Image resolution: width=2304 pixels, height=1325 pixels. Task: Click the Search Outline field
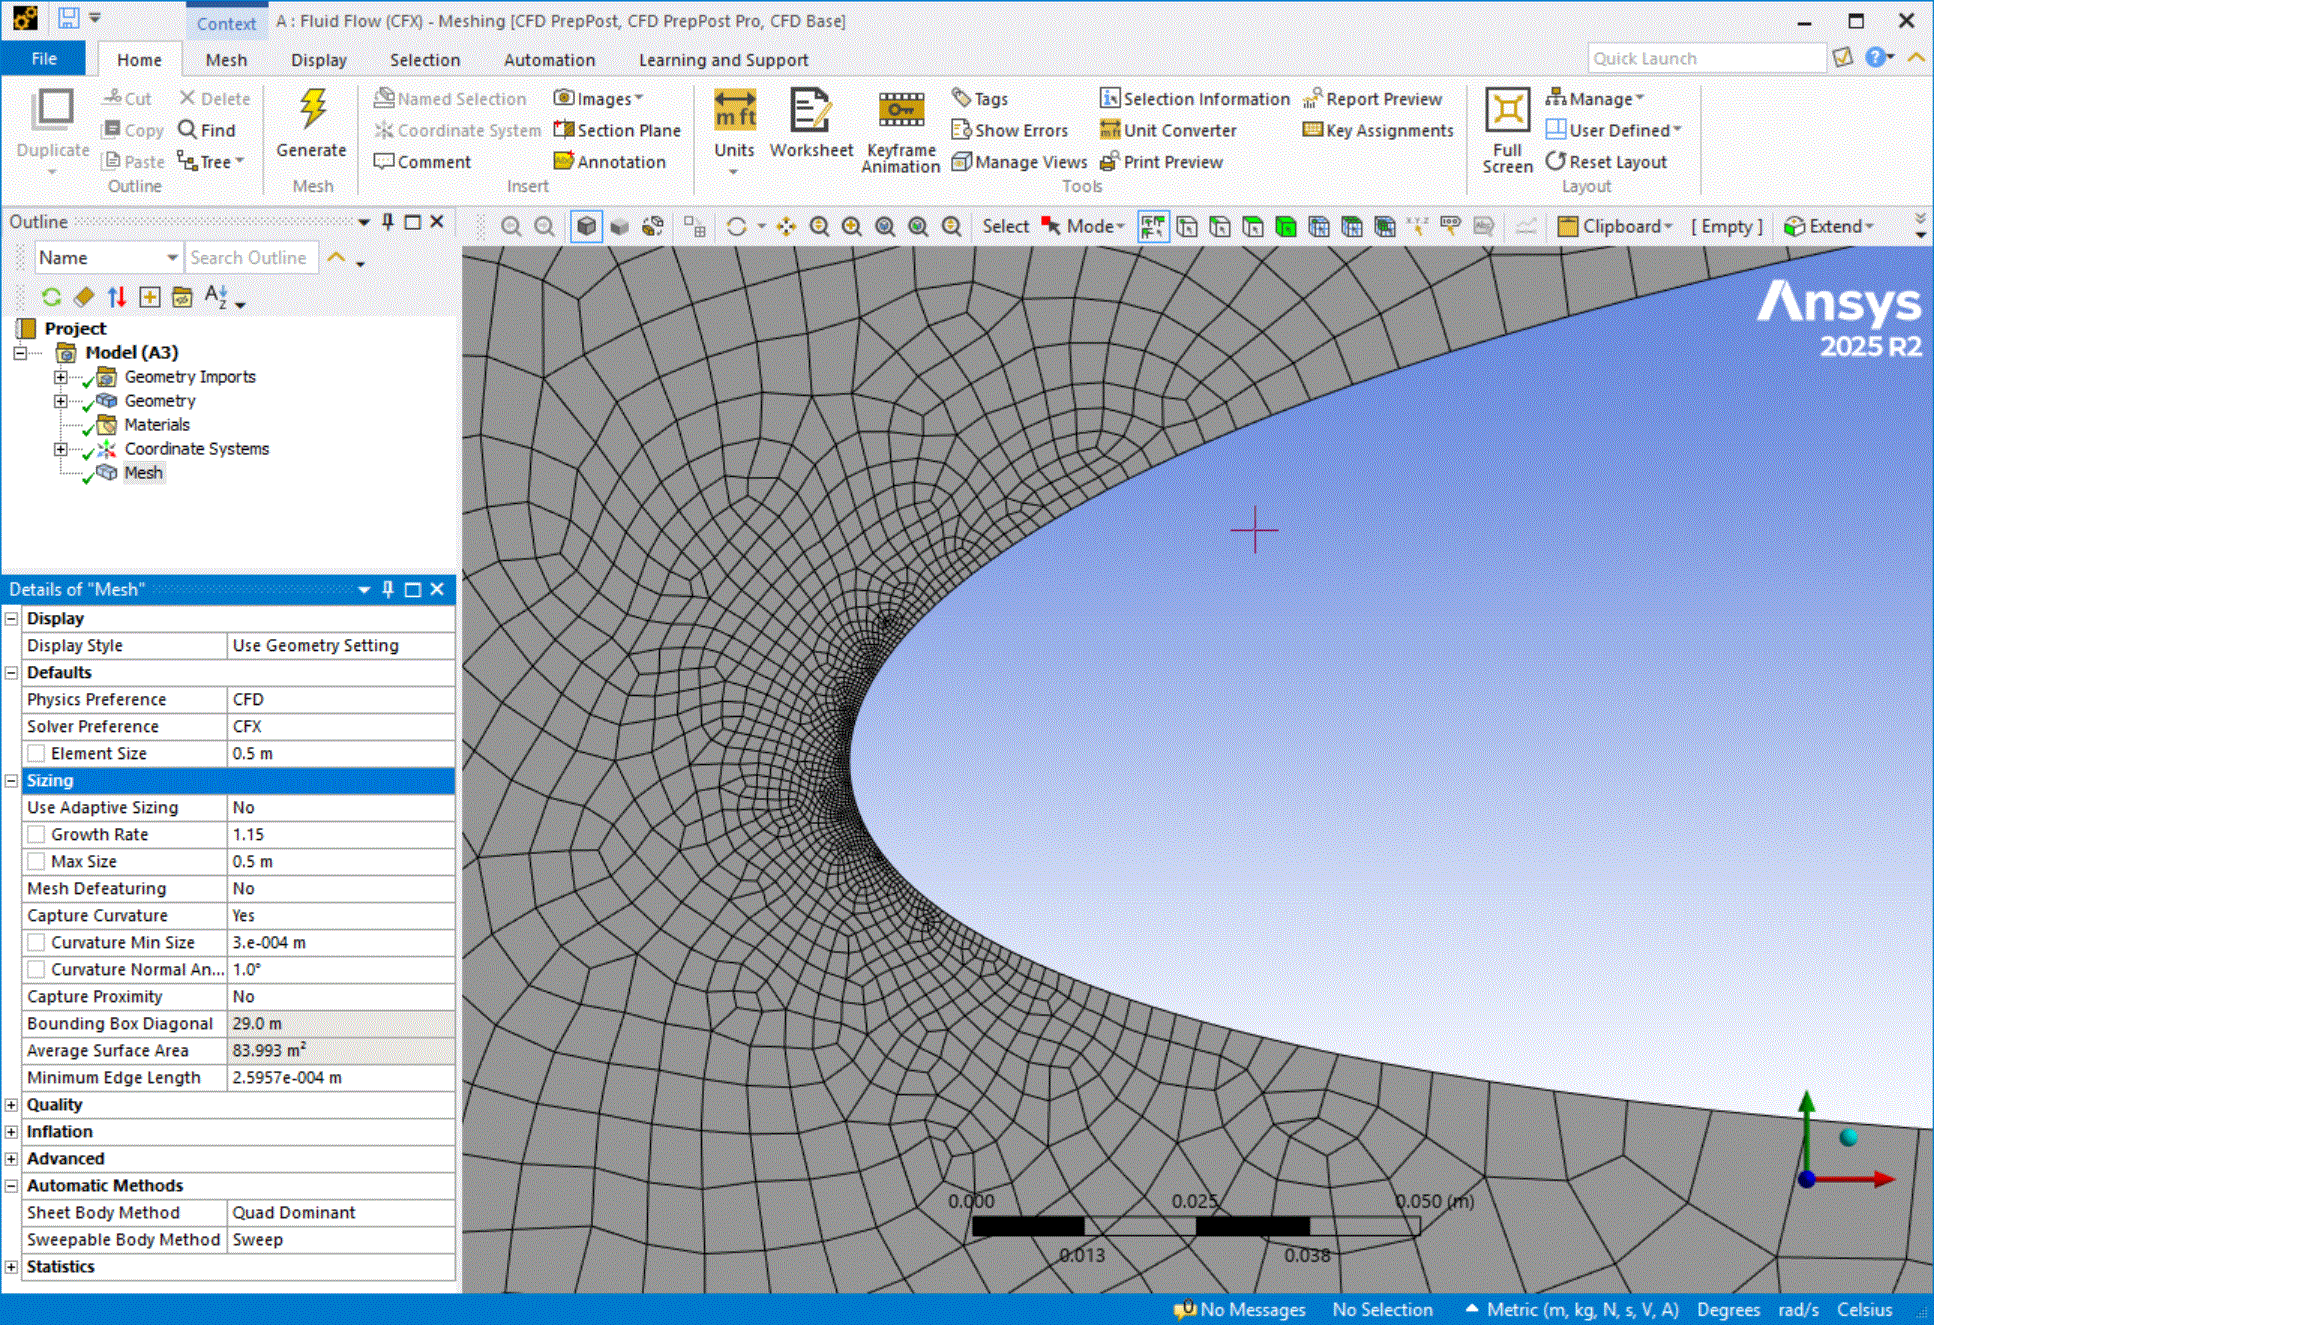click(x=252, y=257)
